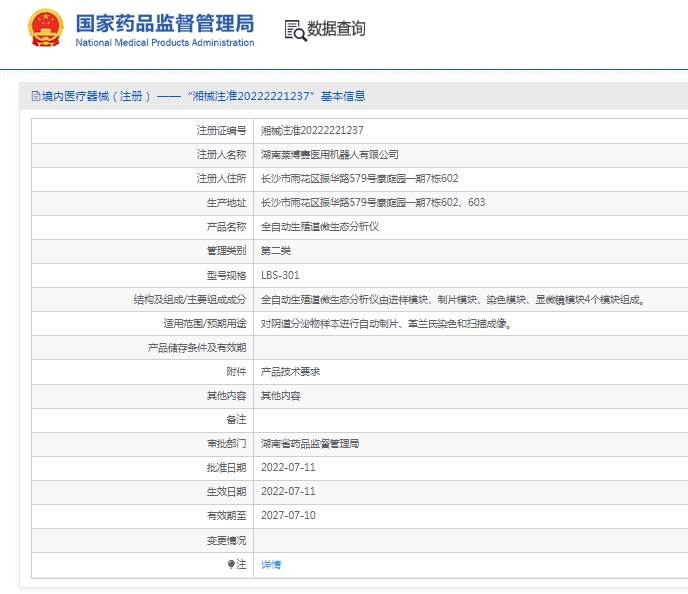Select the 注册证编号 label
This screenshot has width=688, height=594.
click(x=221, y=131)
